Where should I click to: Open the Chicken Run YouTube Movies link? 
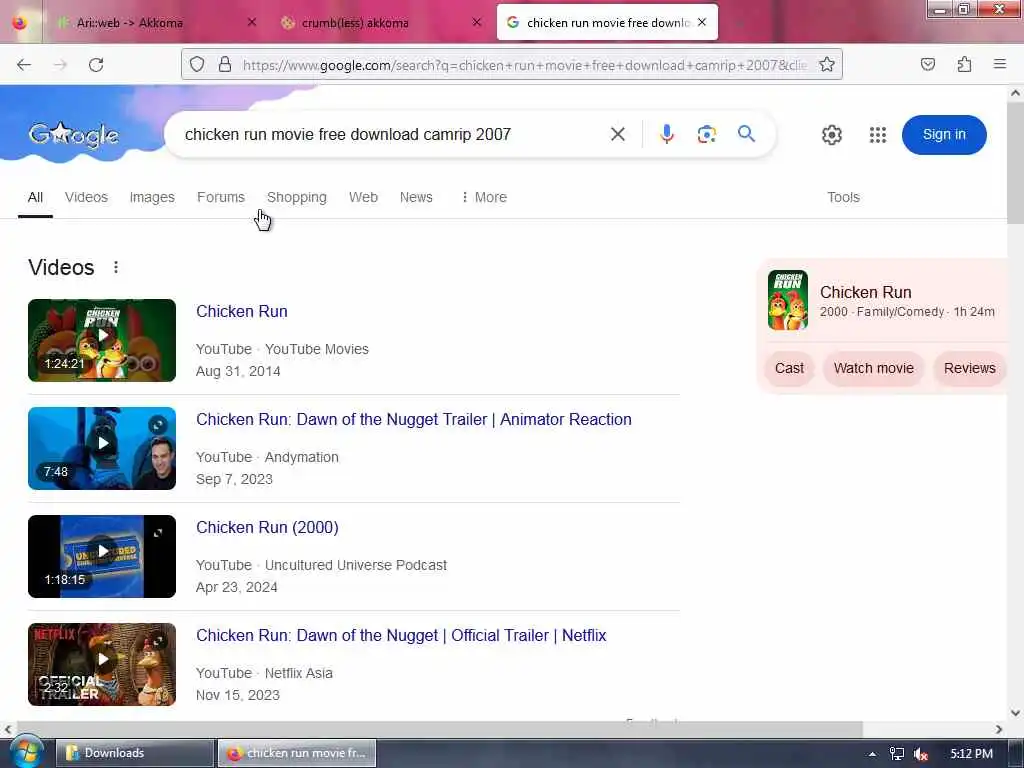pos(242,312)
